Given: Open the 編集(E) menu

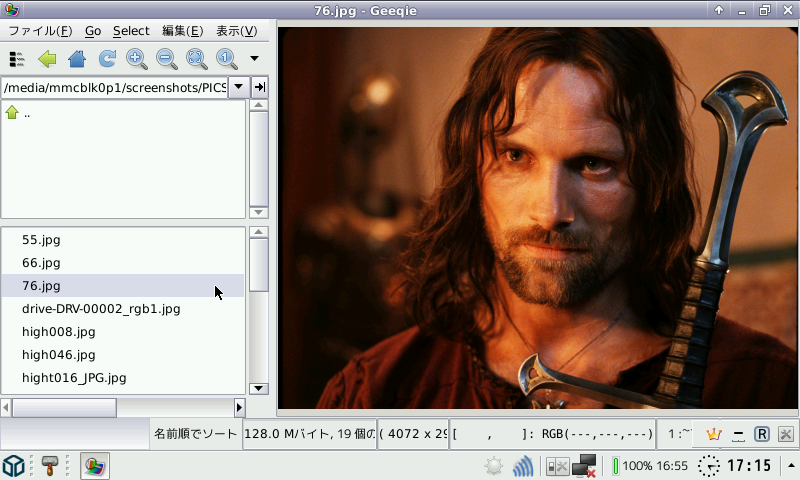Looking at the screenshot, I should [183, 31].
